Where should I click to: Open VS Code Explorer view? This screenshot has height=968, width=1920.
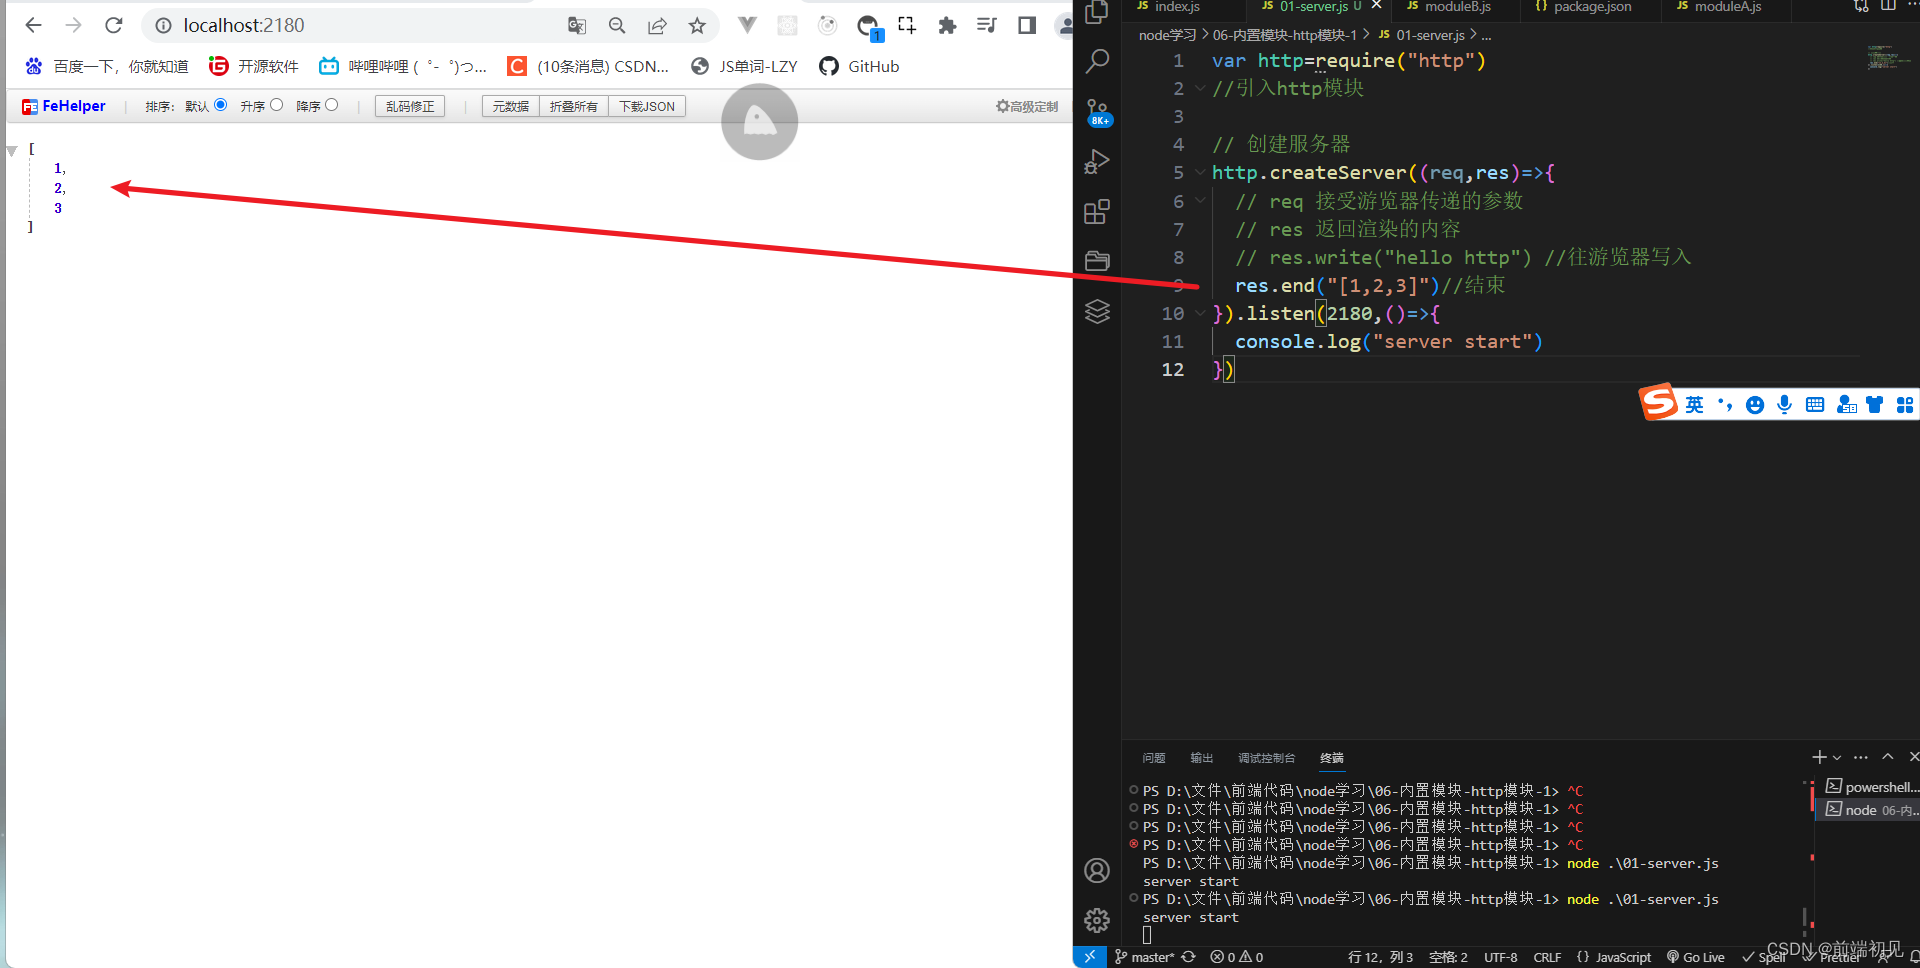[1097, 12]
